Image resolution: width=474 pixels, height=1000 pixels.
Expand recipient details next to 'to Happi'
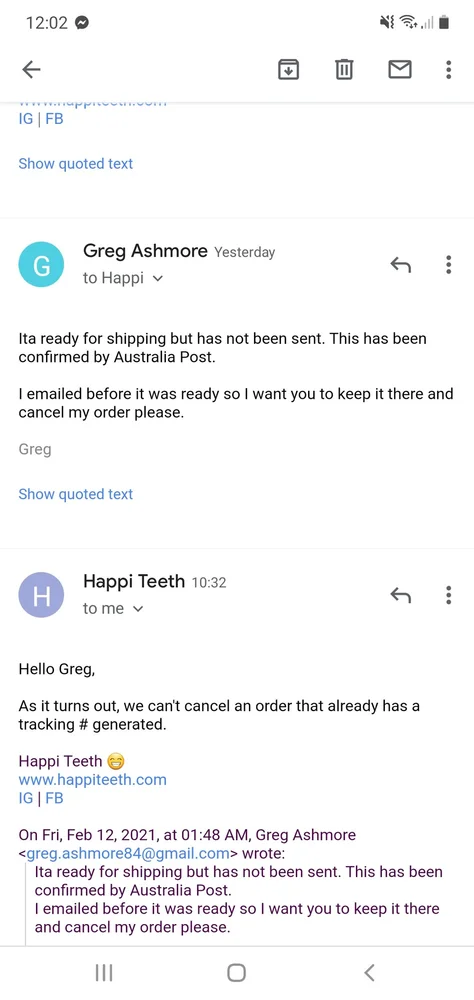(x=159, y=279)
